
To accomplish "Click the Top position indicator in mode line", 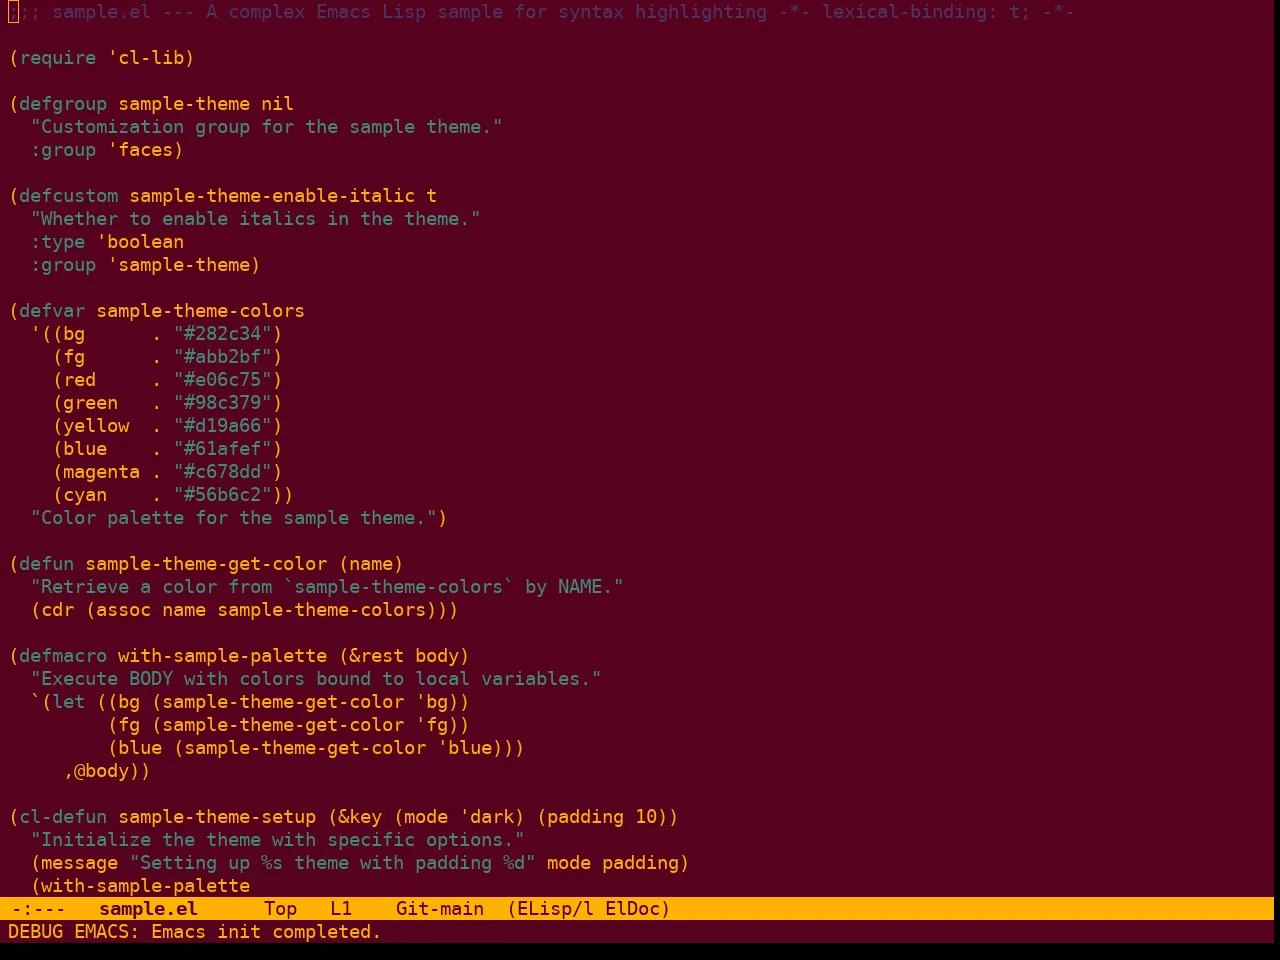I will click(280, 909).
